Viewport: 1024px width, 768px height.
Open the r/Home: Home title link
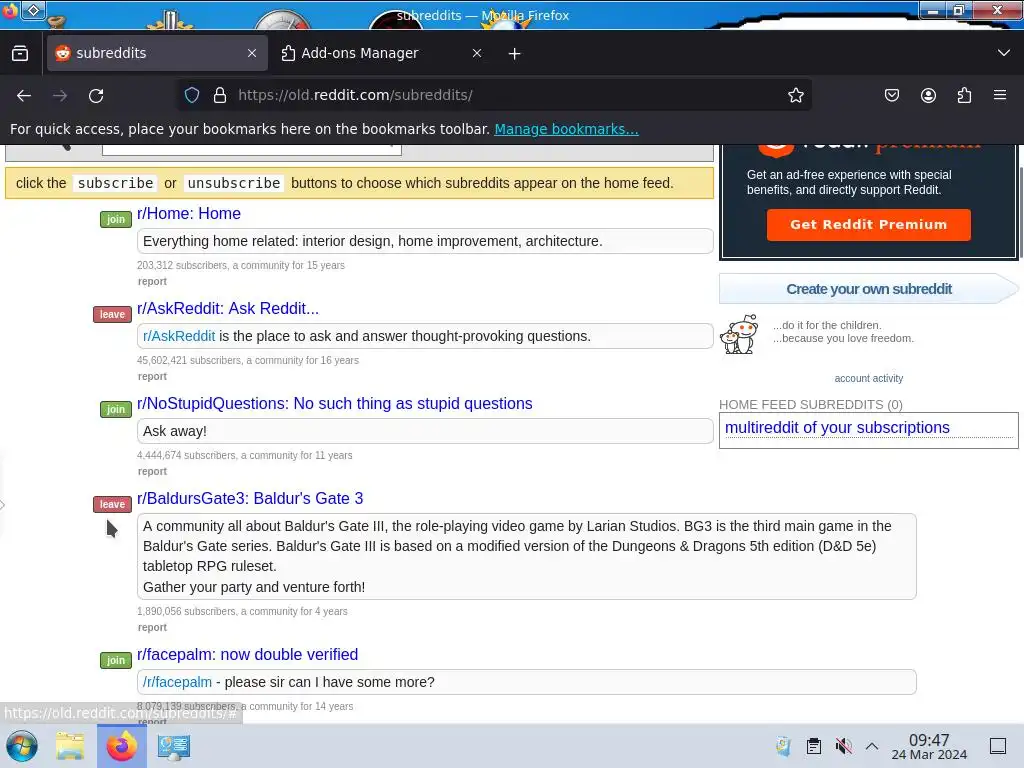189,214
